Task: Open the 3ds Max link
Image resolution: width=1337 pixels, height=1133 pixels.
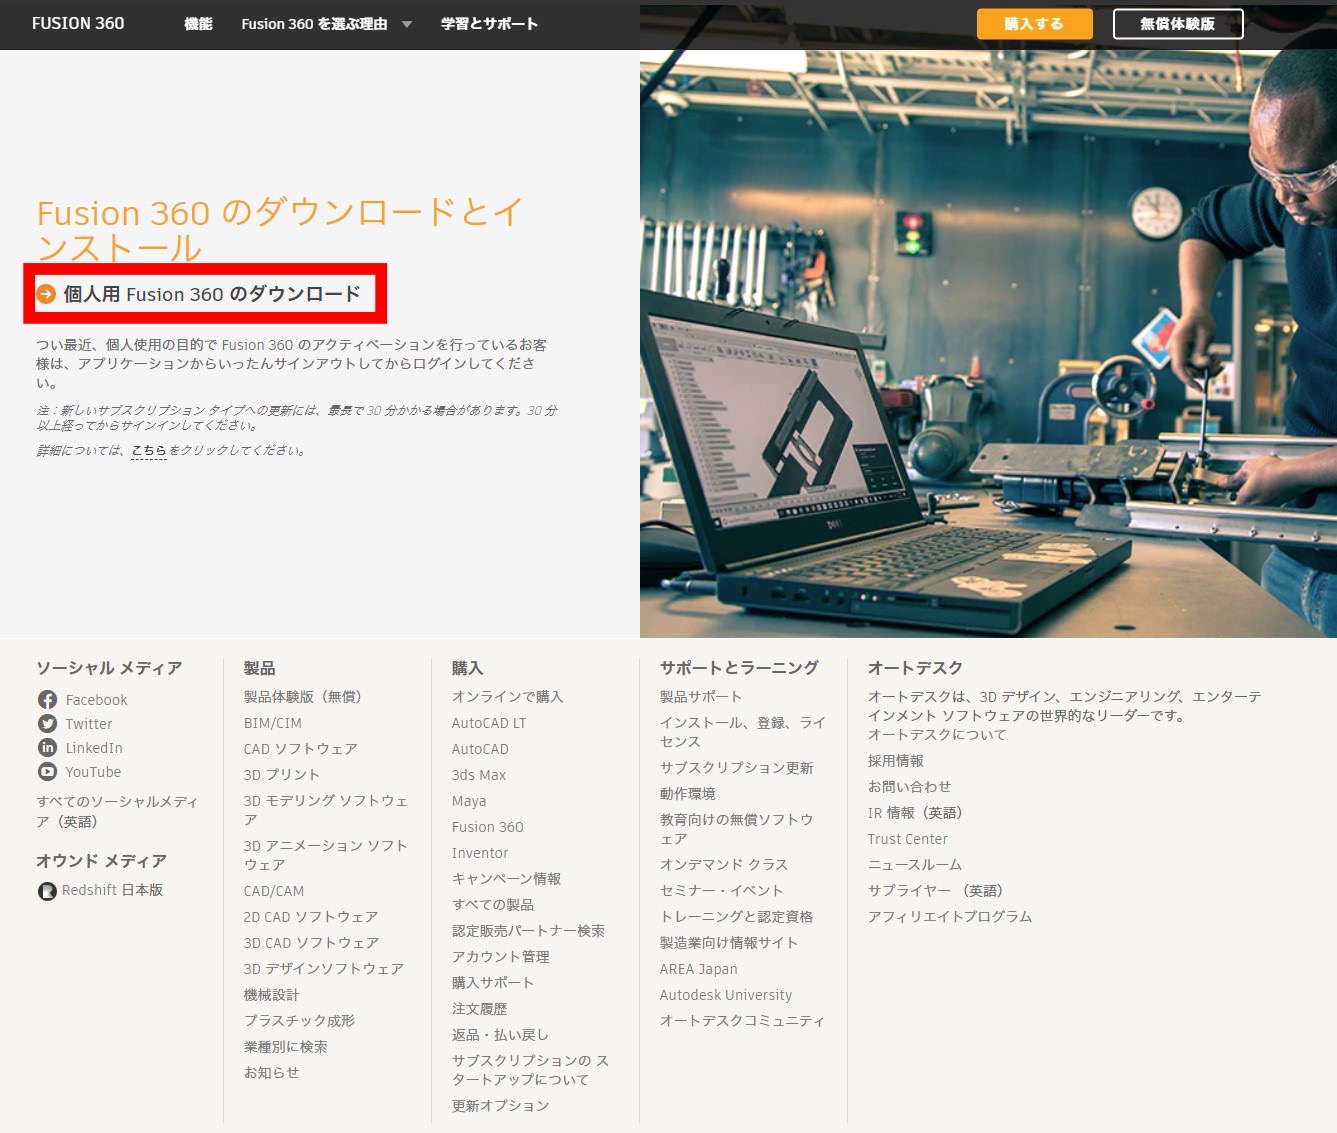Action: point(479,775)
